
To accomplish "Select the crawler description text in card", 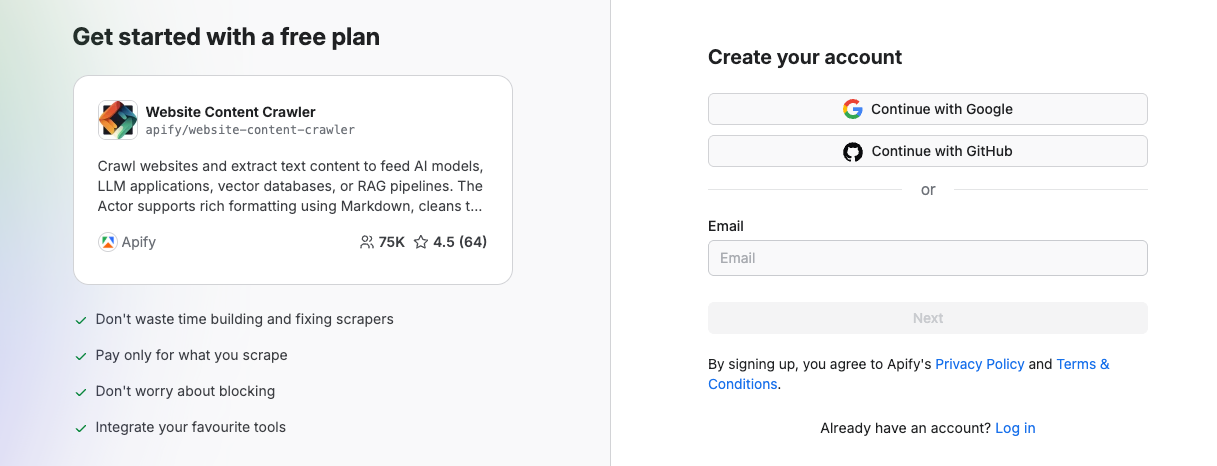I will (x=290, y=186).
